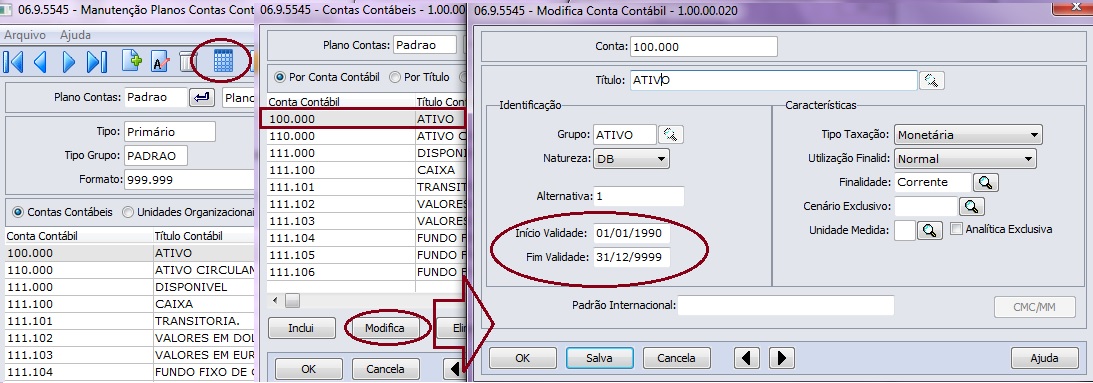
Task: Click the Grupo field in Identificação
Action: pyautogui.click(x=625, y=135)
